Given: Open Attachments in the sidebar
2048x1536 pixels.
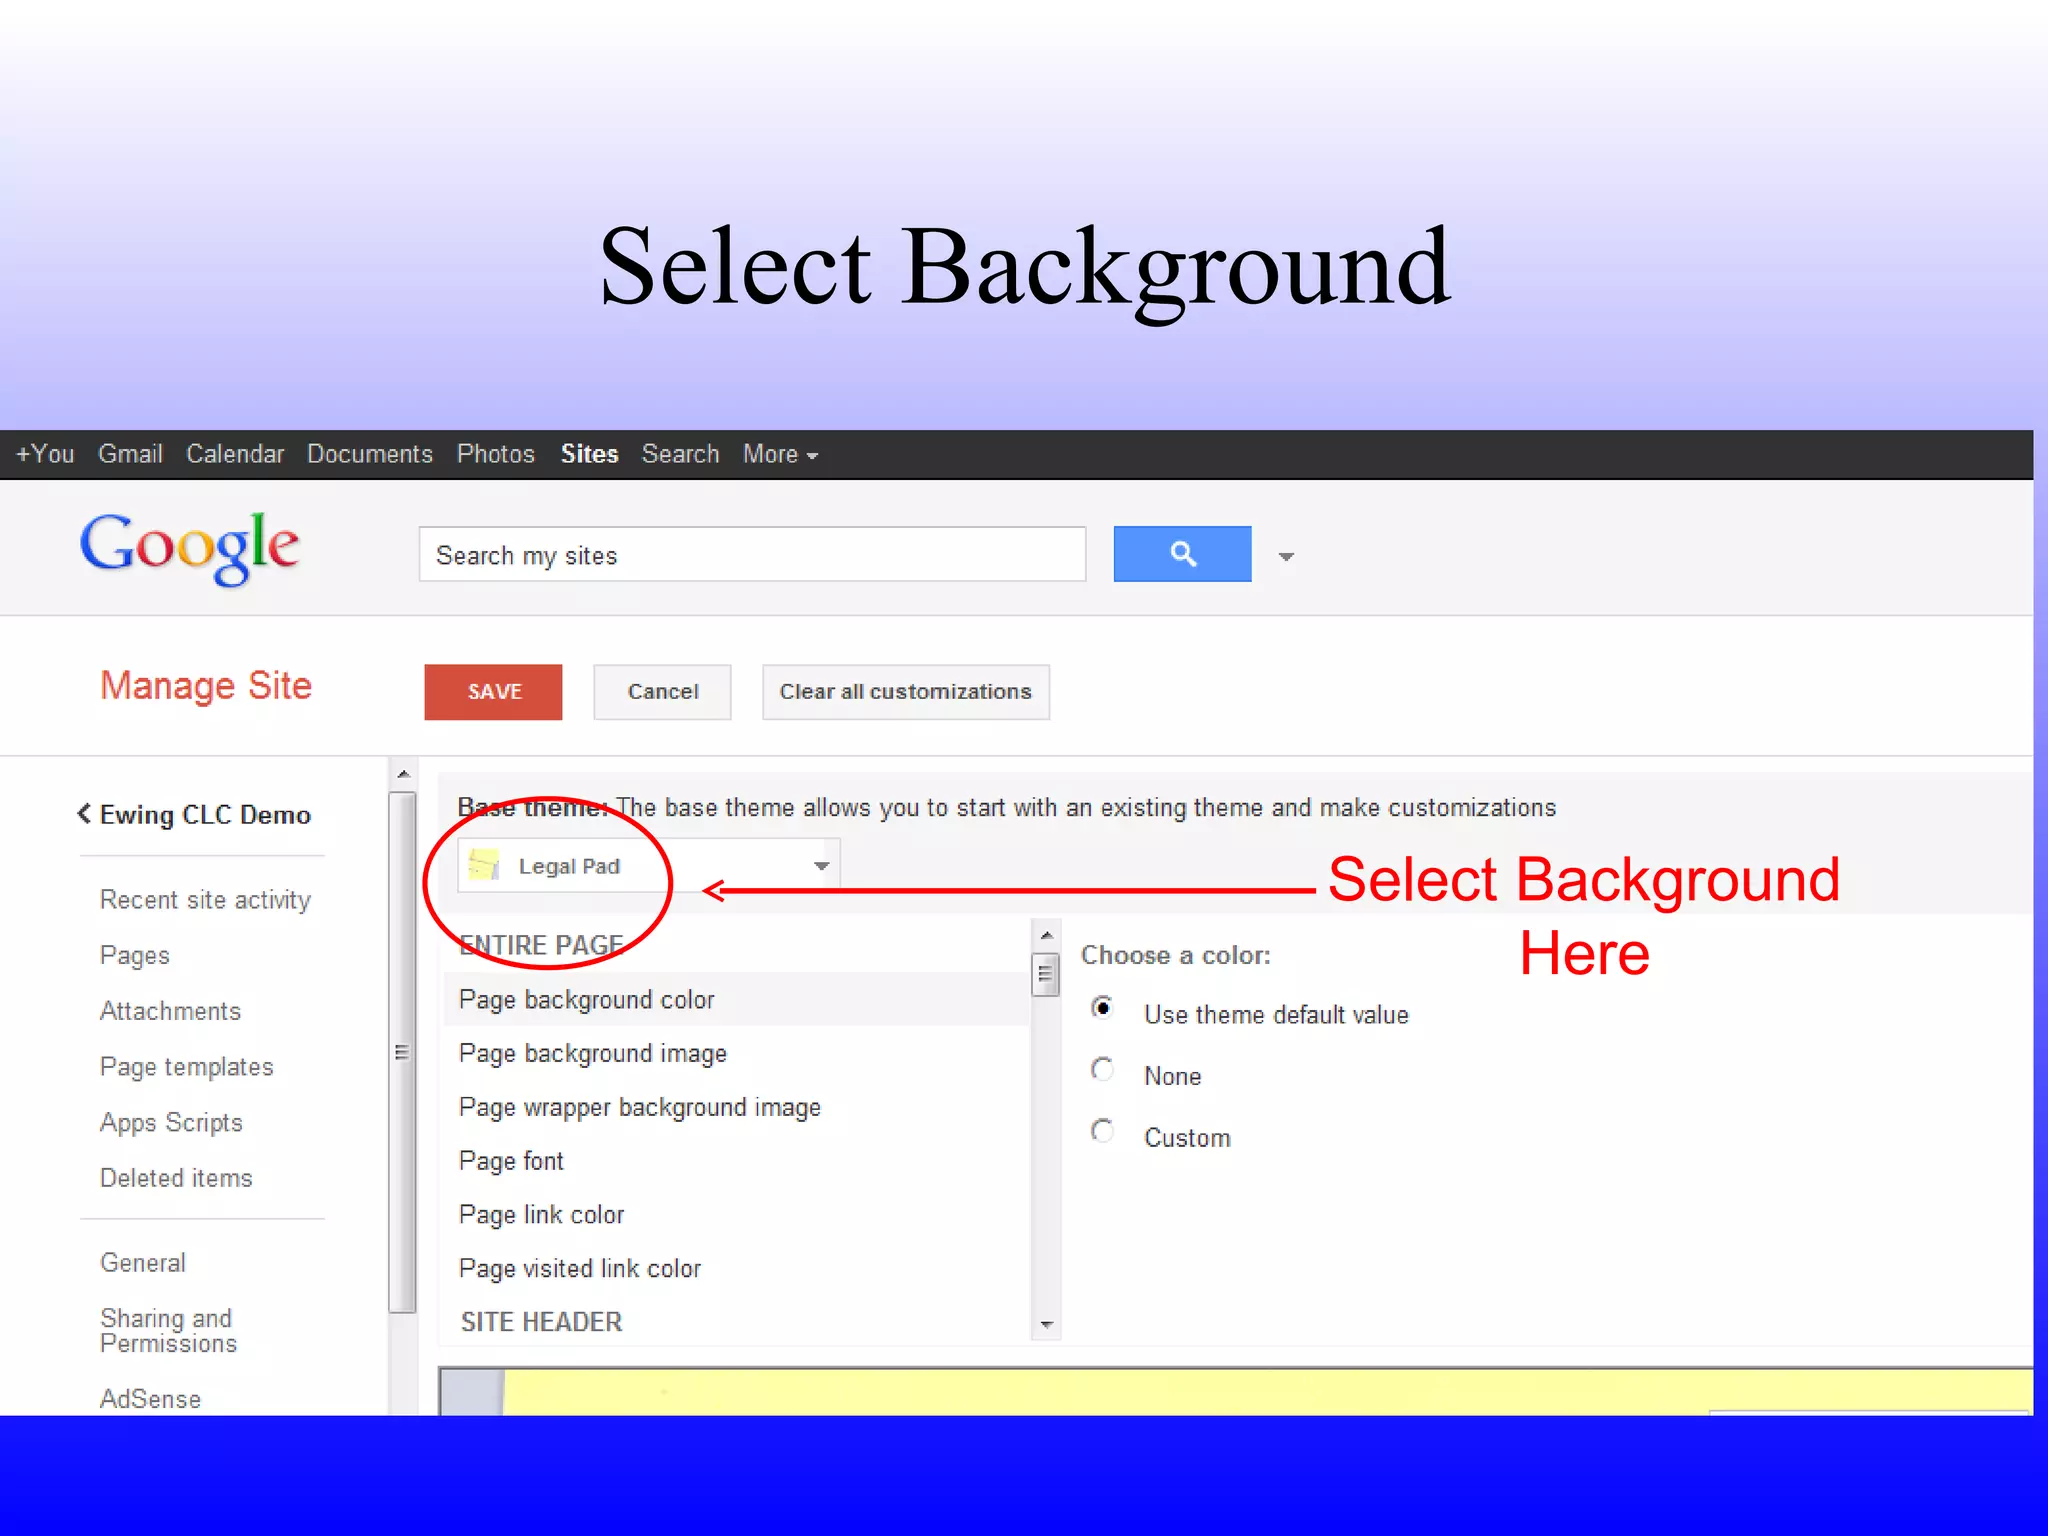Looking at the screenshot, I should (x=171, y=1011).
